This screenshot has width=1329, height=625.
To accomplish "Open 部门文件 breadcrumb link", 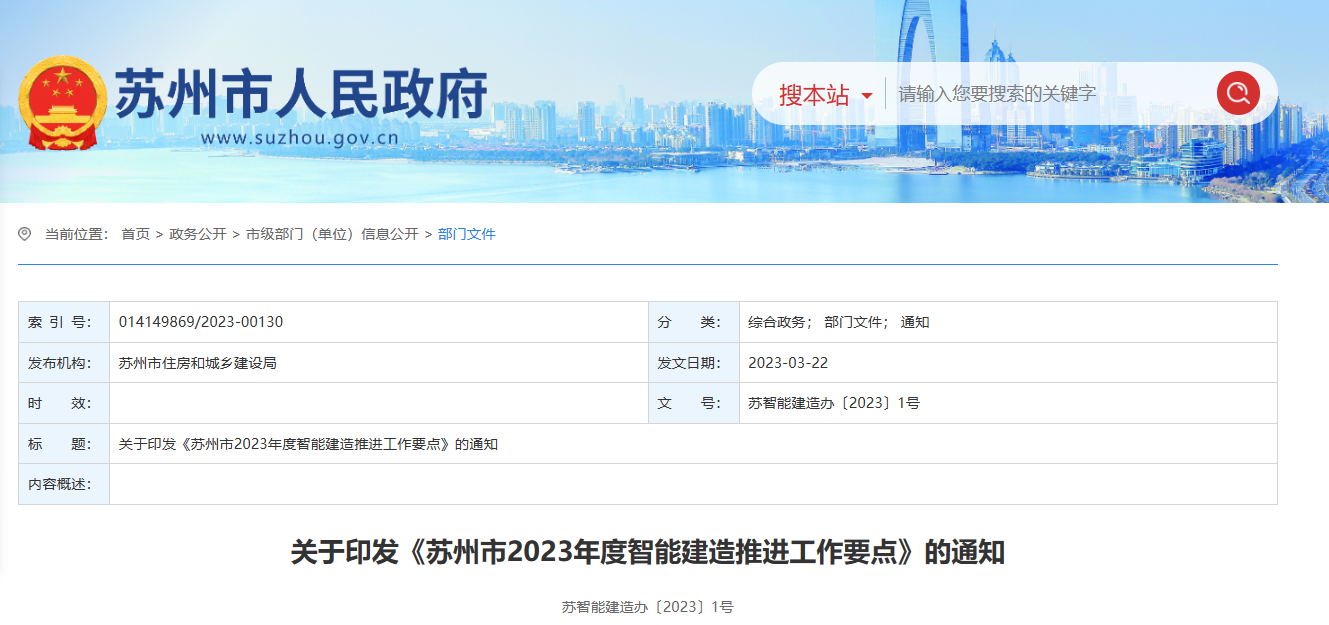I will point(467,234).
